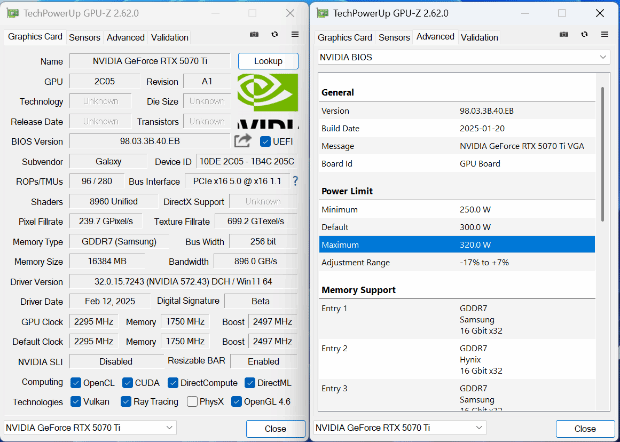The image size is (620, 442).
Task: Click Shaders field 8960 Unified
Action: pos(113,202)
